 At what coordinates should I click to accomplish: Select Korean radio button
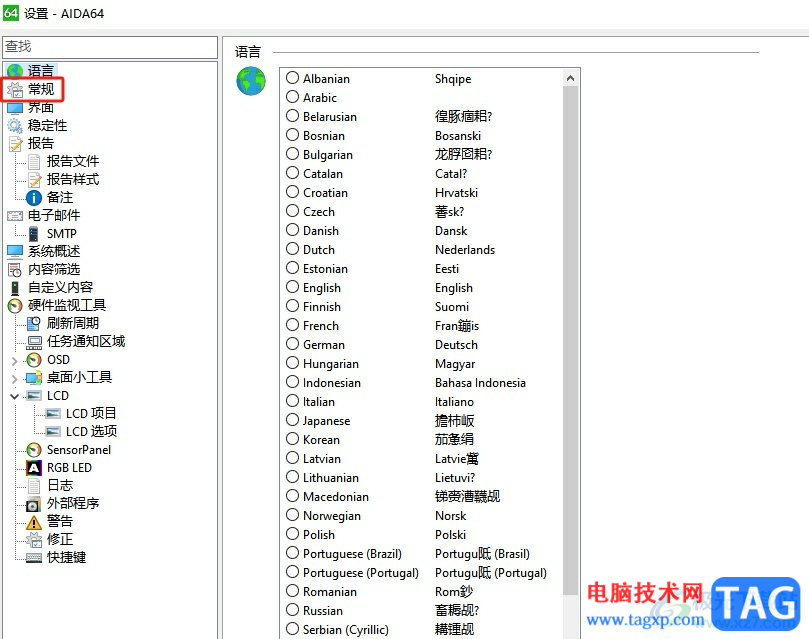tap(293, 439)
